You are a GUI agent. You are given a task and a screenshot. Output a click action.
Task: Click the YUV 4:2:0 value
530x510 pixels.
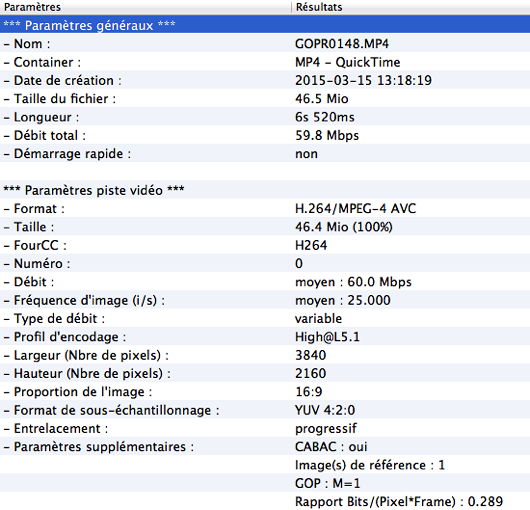click(x=325, y=410)
